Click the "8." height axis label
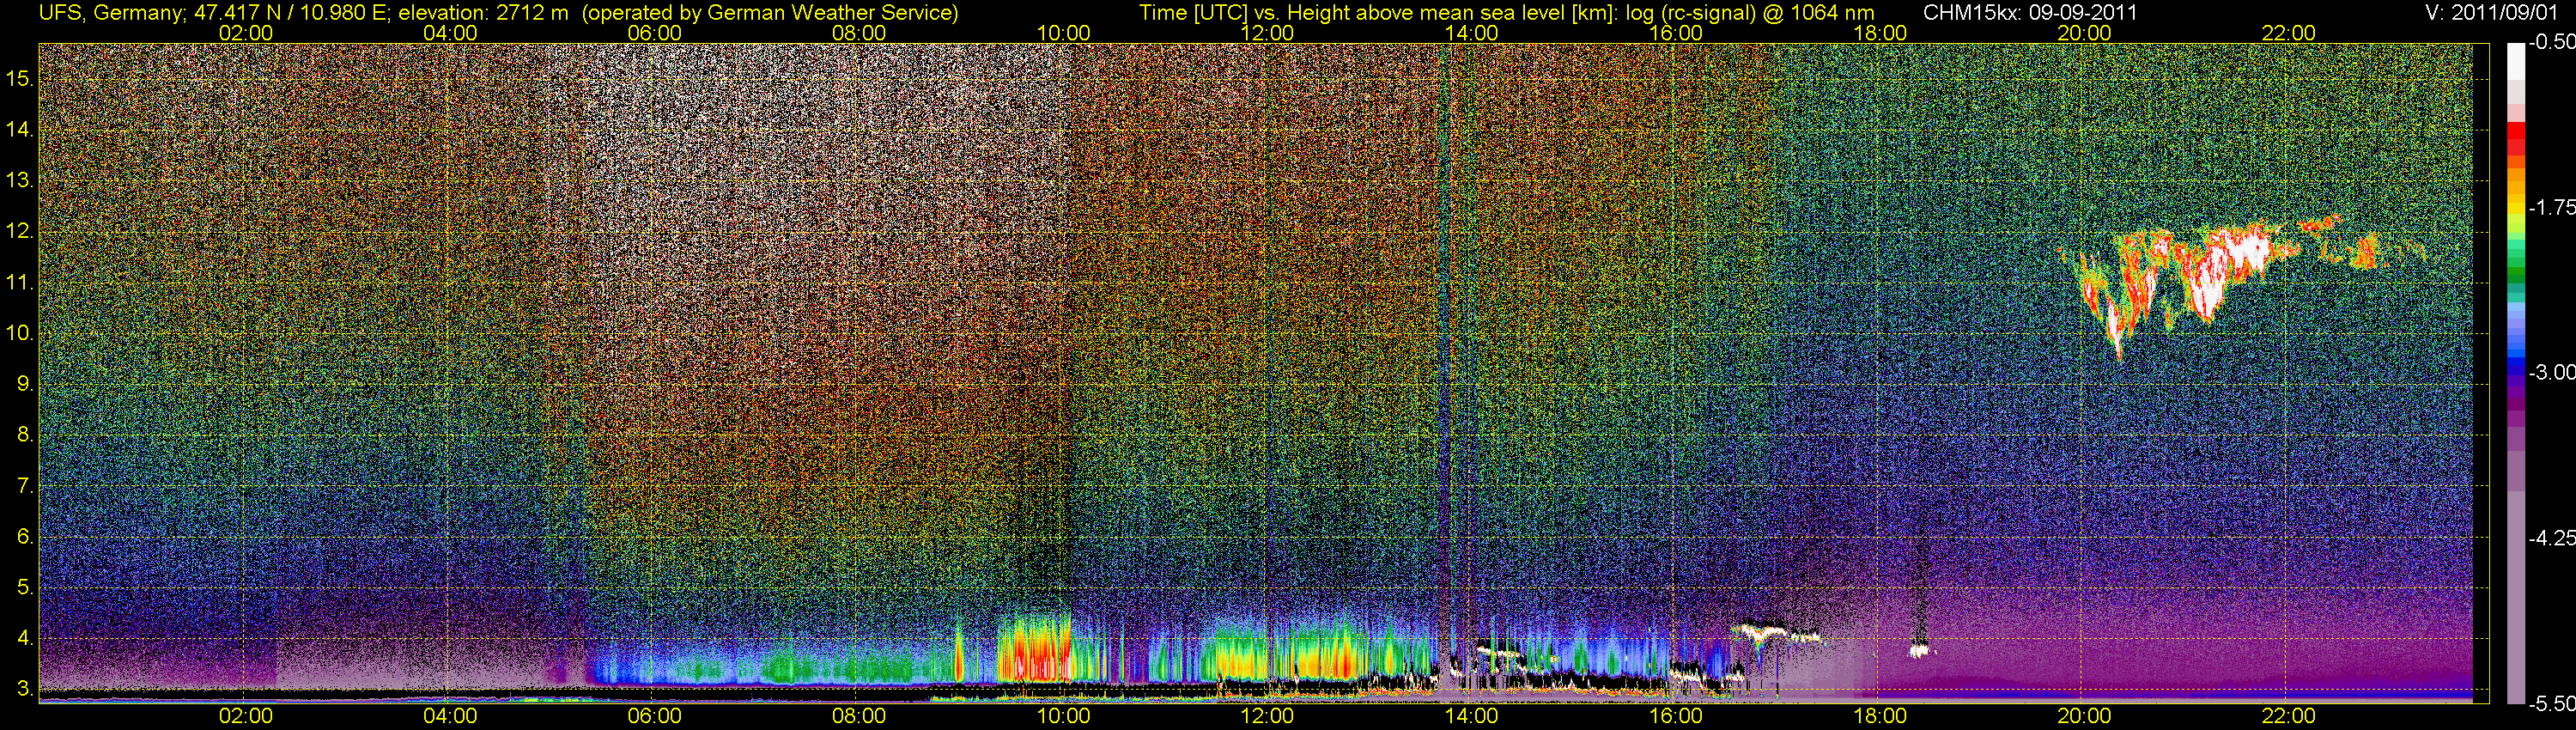 coord(25,435)
